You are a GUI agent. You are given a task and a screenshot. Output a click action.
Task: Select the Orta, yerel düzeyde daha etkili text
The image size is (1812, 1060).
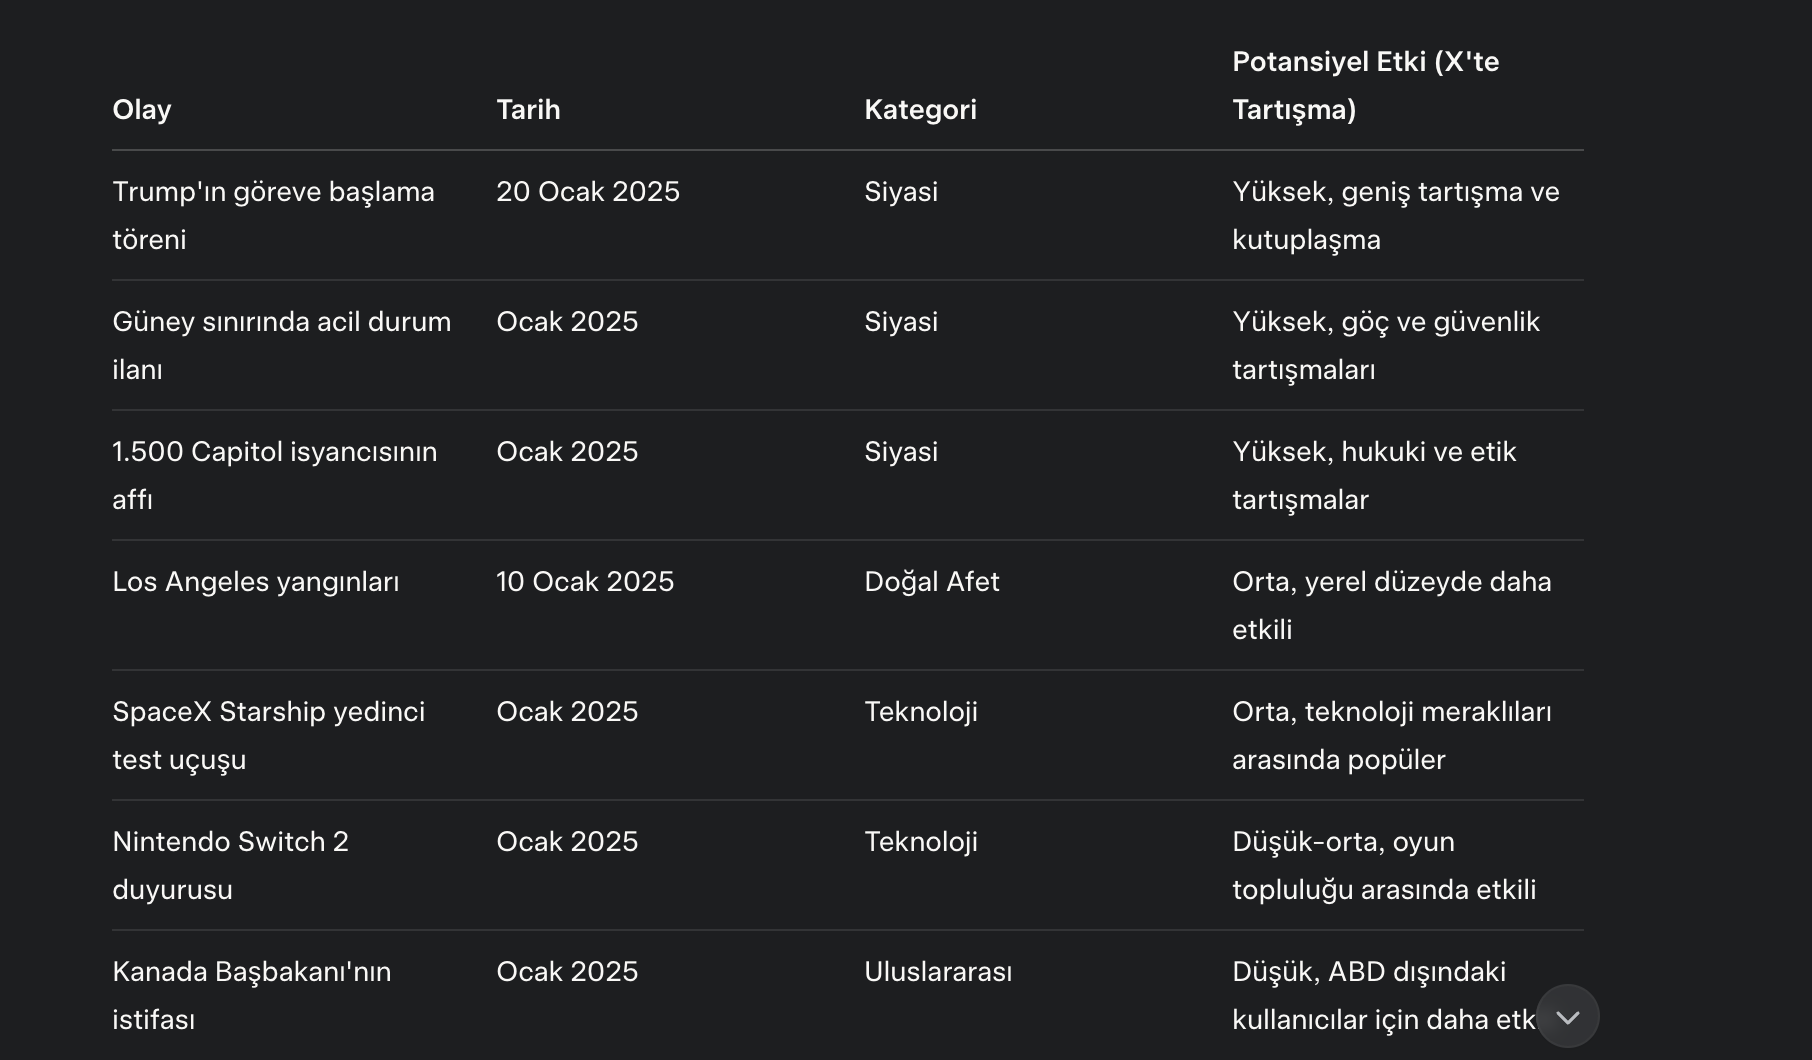(1392, 606)
